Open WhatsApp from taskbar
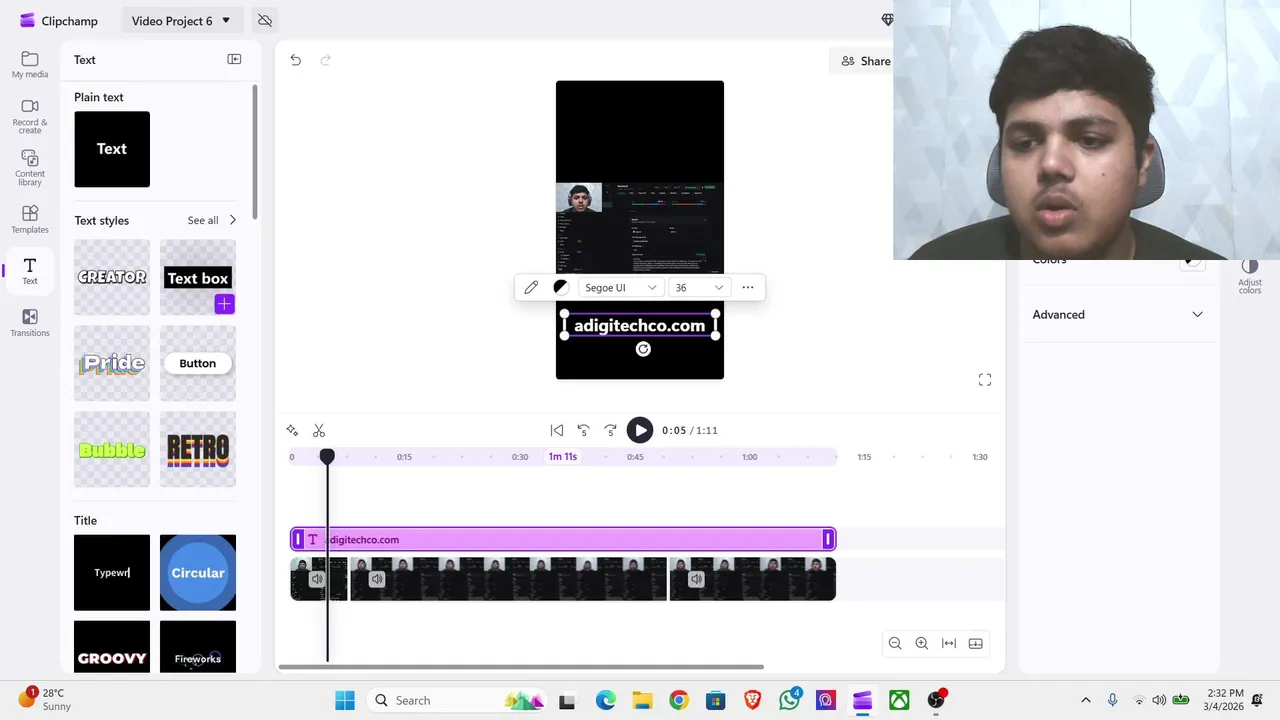 (x=789, y=700)
